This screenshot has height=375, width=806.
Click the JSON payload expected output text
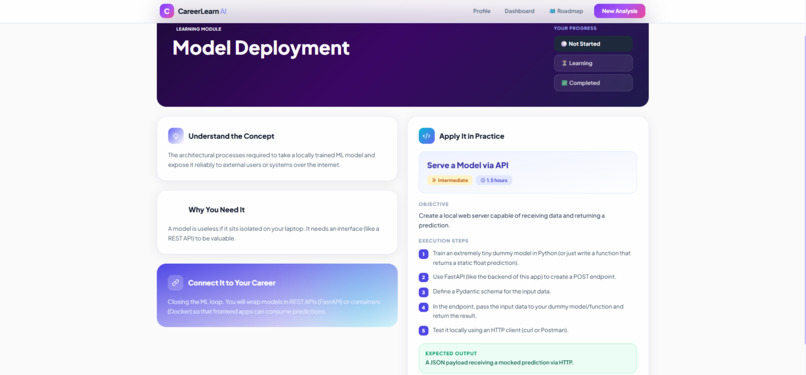[499, 362]
